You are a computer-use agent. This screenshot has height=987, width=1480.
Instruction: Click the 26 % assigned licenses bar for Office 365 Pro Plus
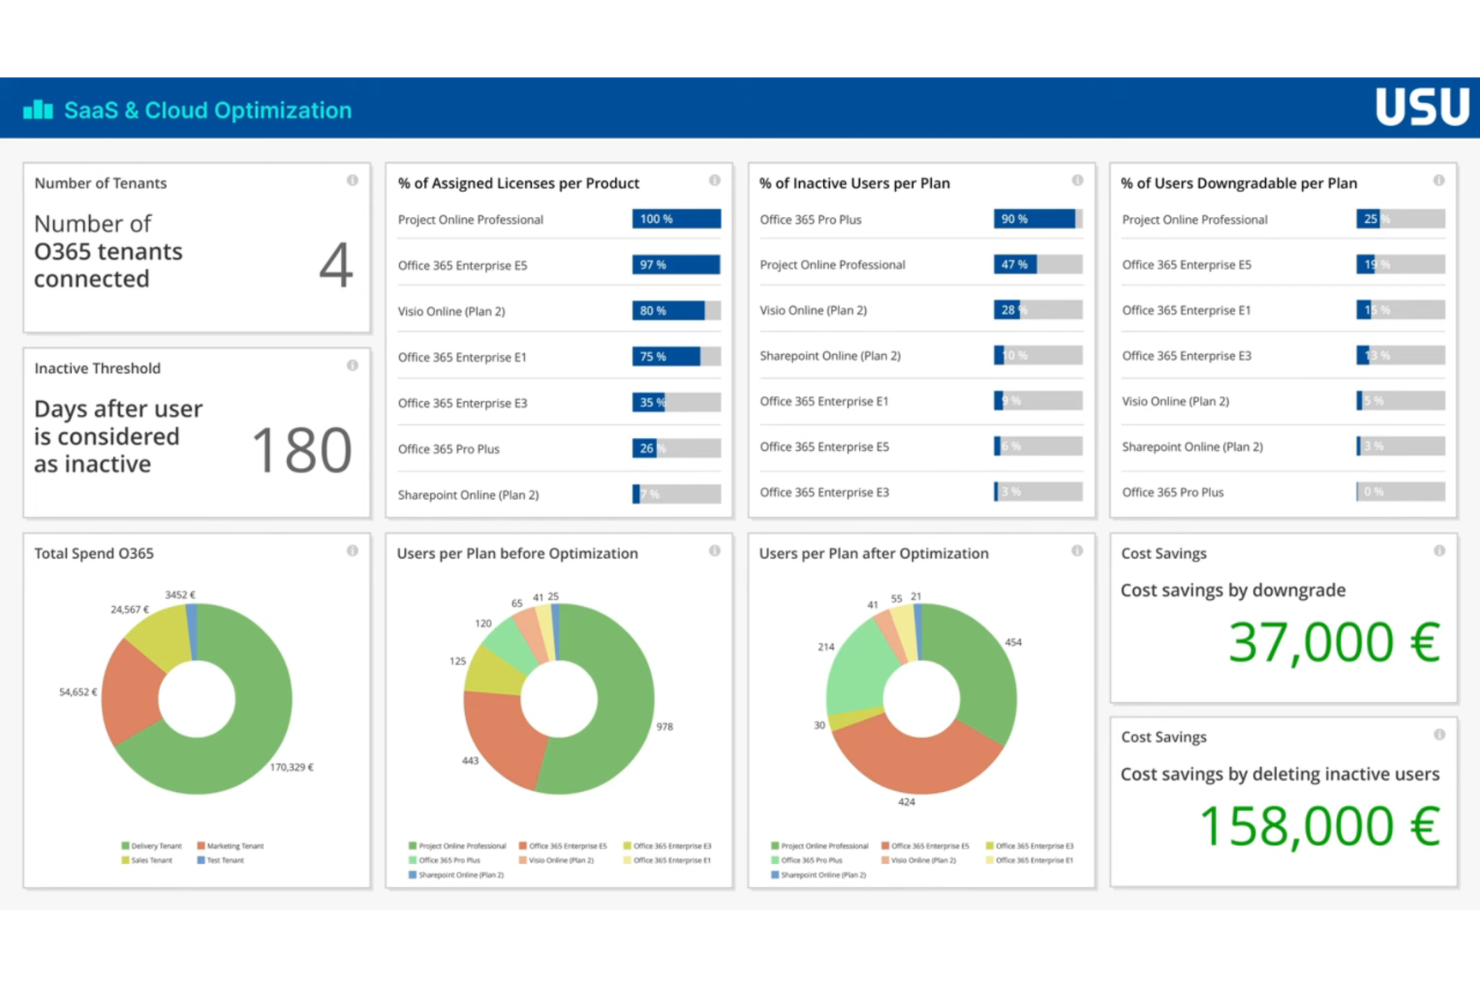(676, 449)
